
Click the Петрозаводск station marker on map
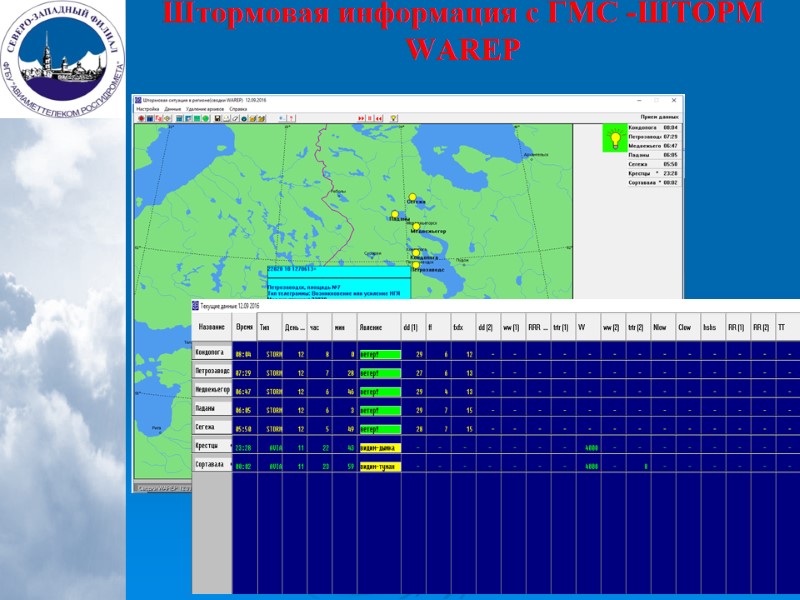pos(416,265)
